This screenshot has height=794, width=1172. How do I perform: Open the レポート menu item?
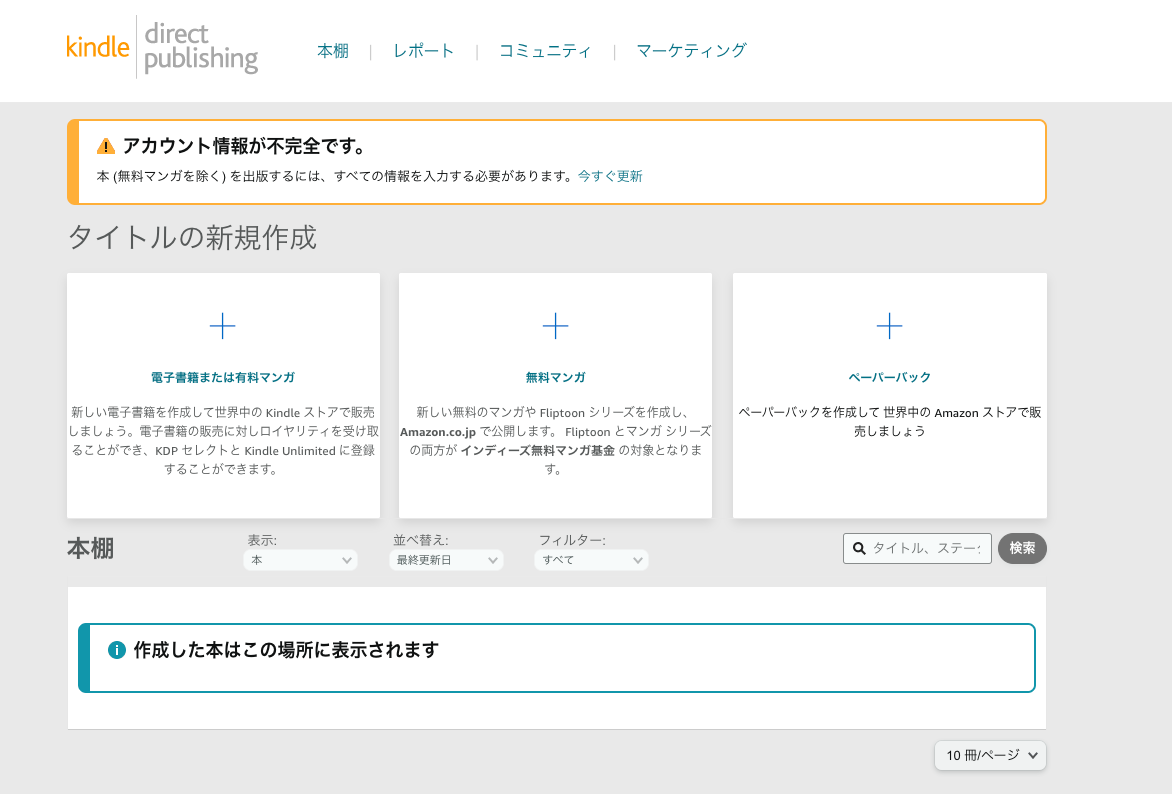pyautogui.click(x=424, y=51)
